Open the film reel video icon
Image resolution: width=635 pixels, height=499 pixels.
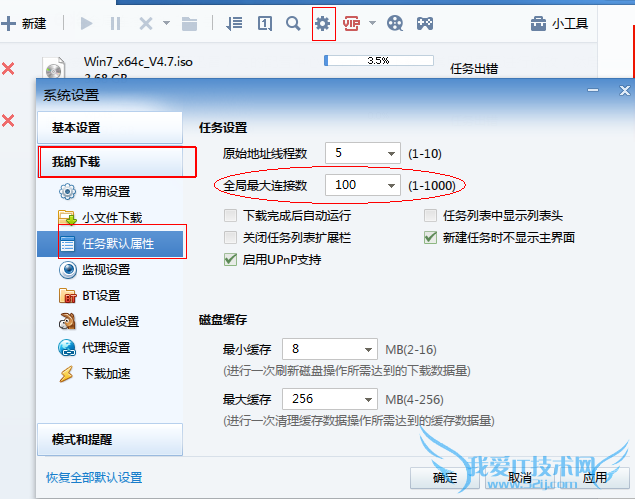coord(395,23)
